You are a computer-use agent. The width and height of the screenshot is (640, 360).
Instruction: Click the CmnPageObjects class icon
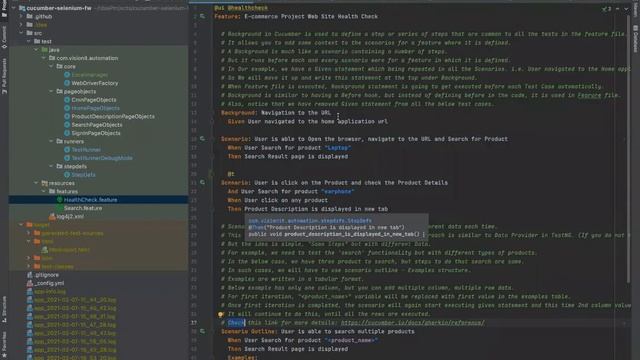(67, 100)
